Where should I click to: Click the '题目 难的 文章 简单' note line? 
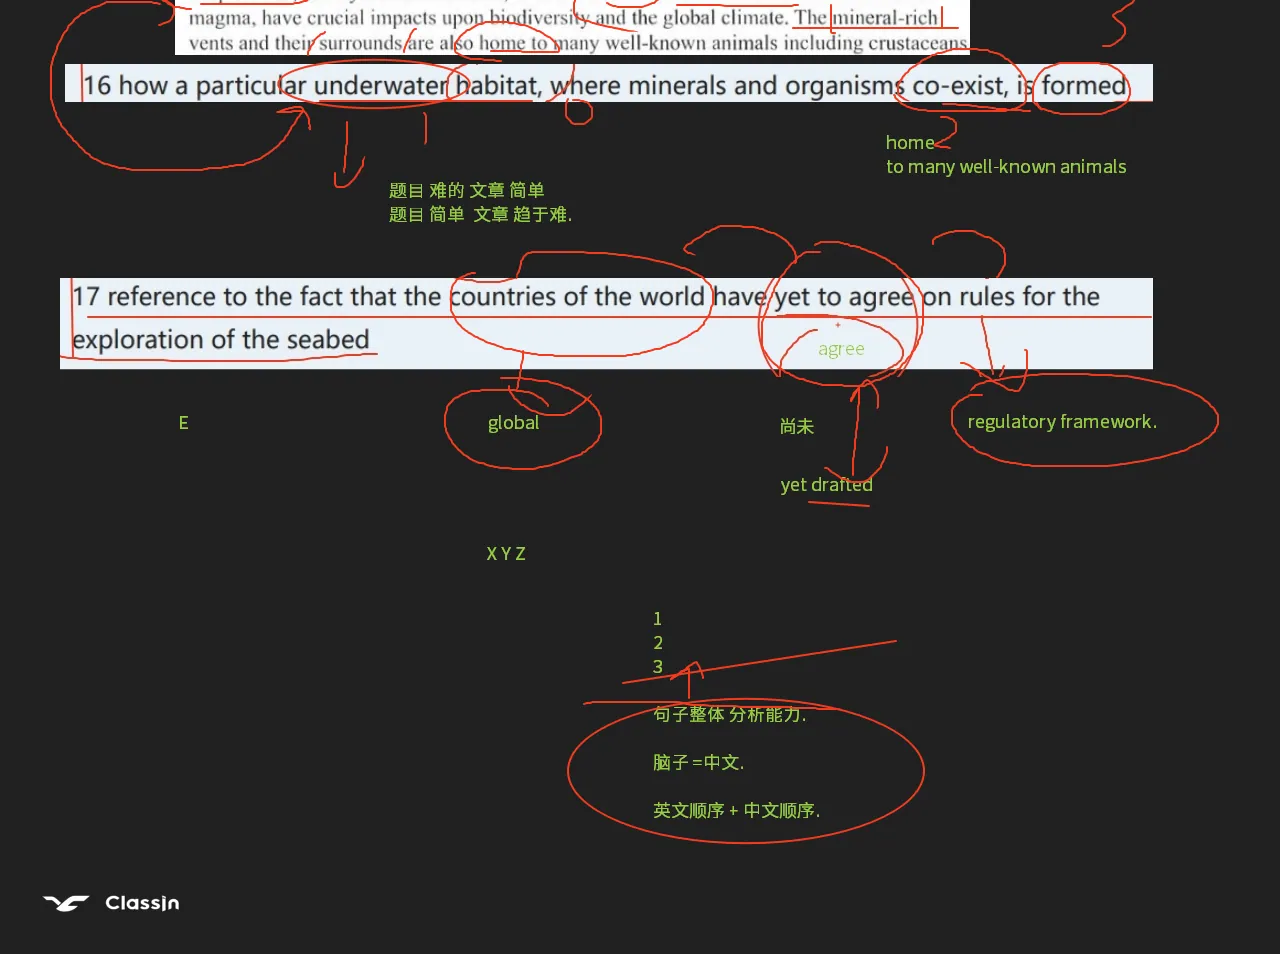(467, 190)
